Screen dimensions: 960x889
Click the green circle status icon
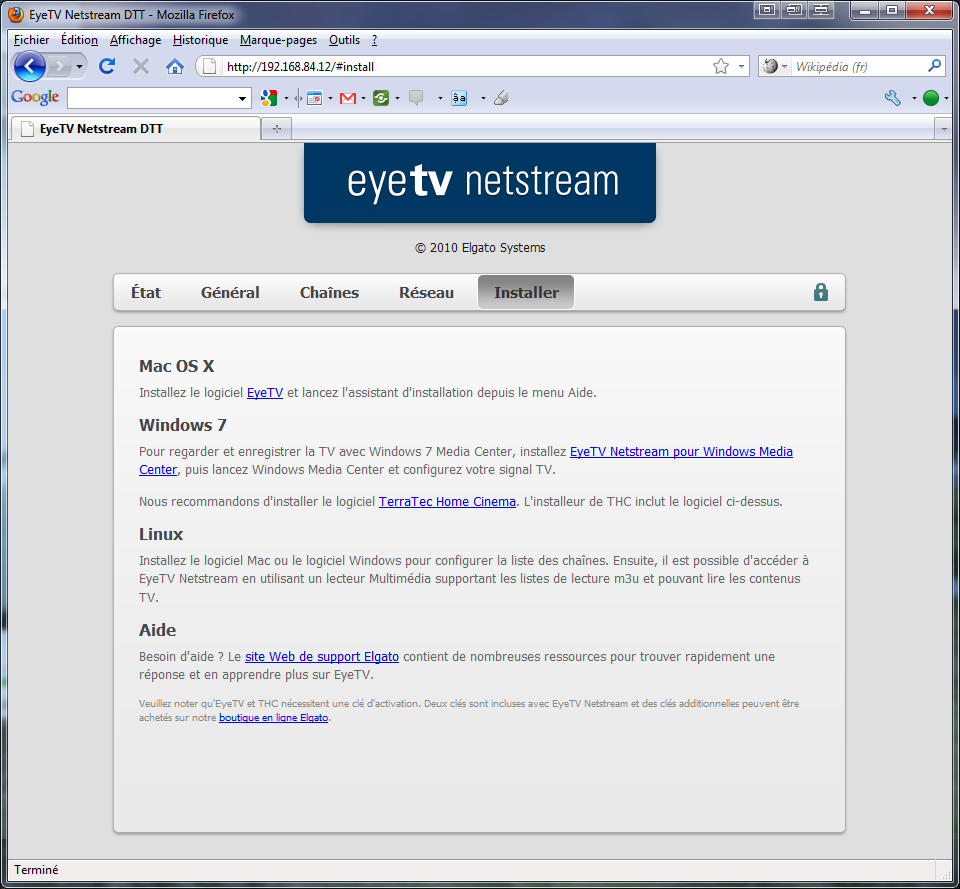click(931, 98)
